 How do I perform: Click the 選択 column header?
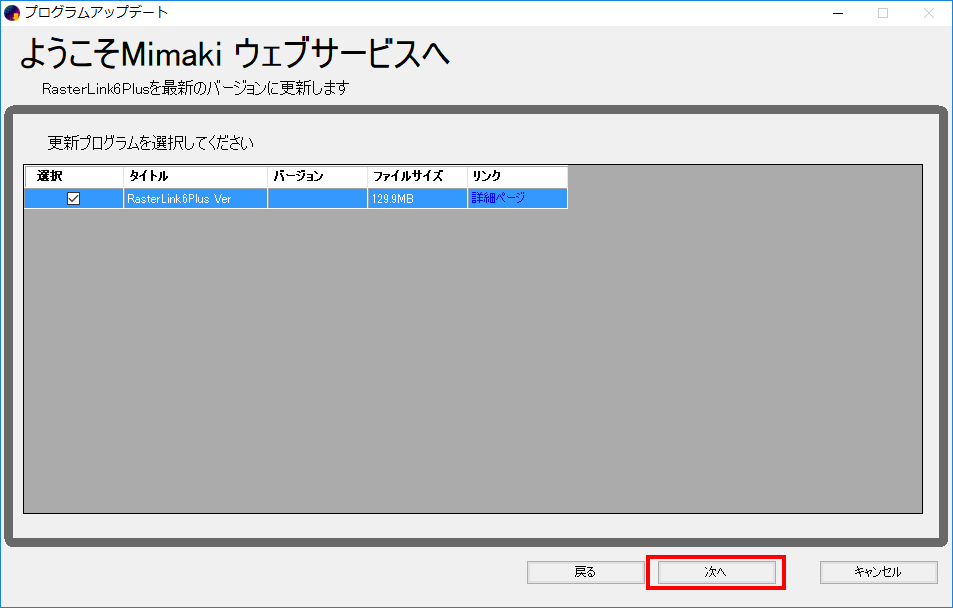pos(74,176)
